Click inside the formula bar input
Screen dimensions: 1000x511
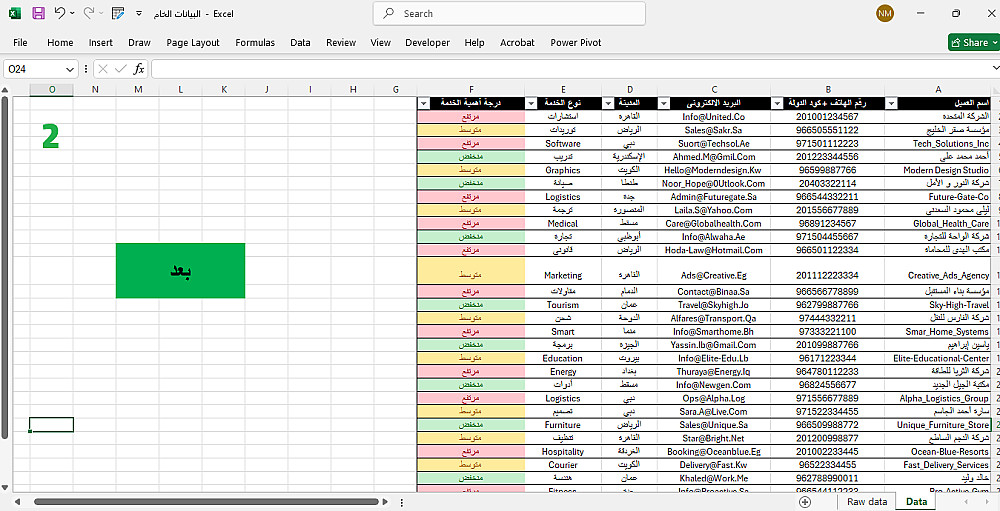tap(571, 69)
